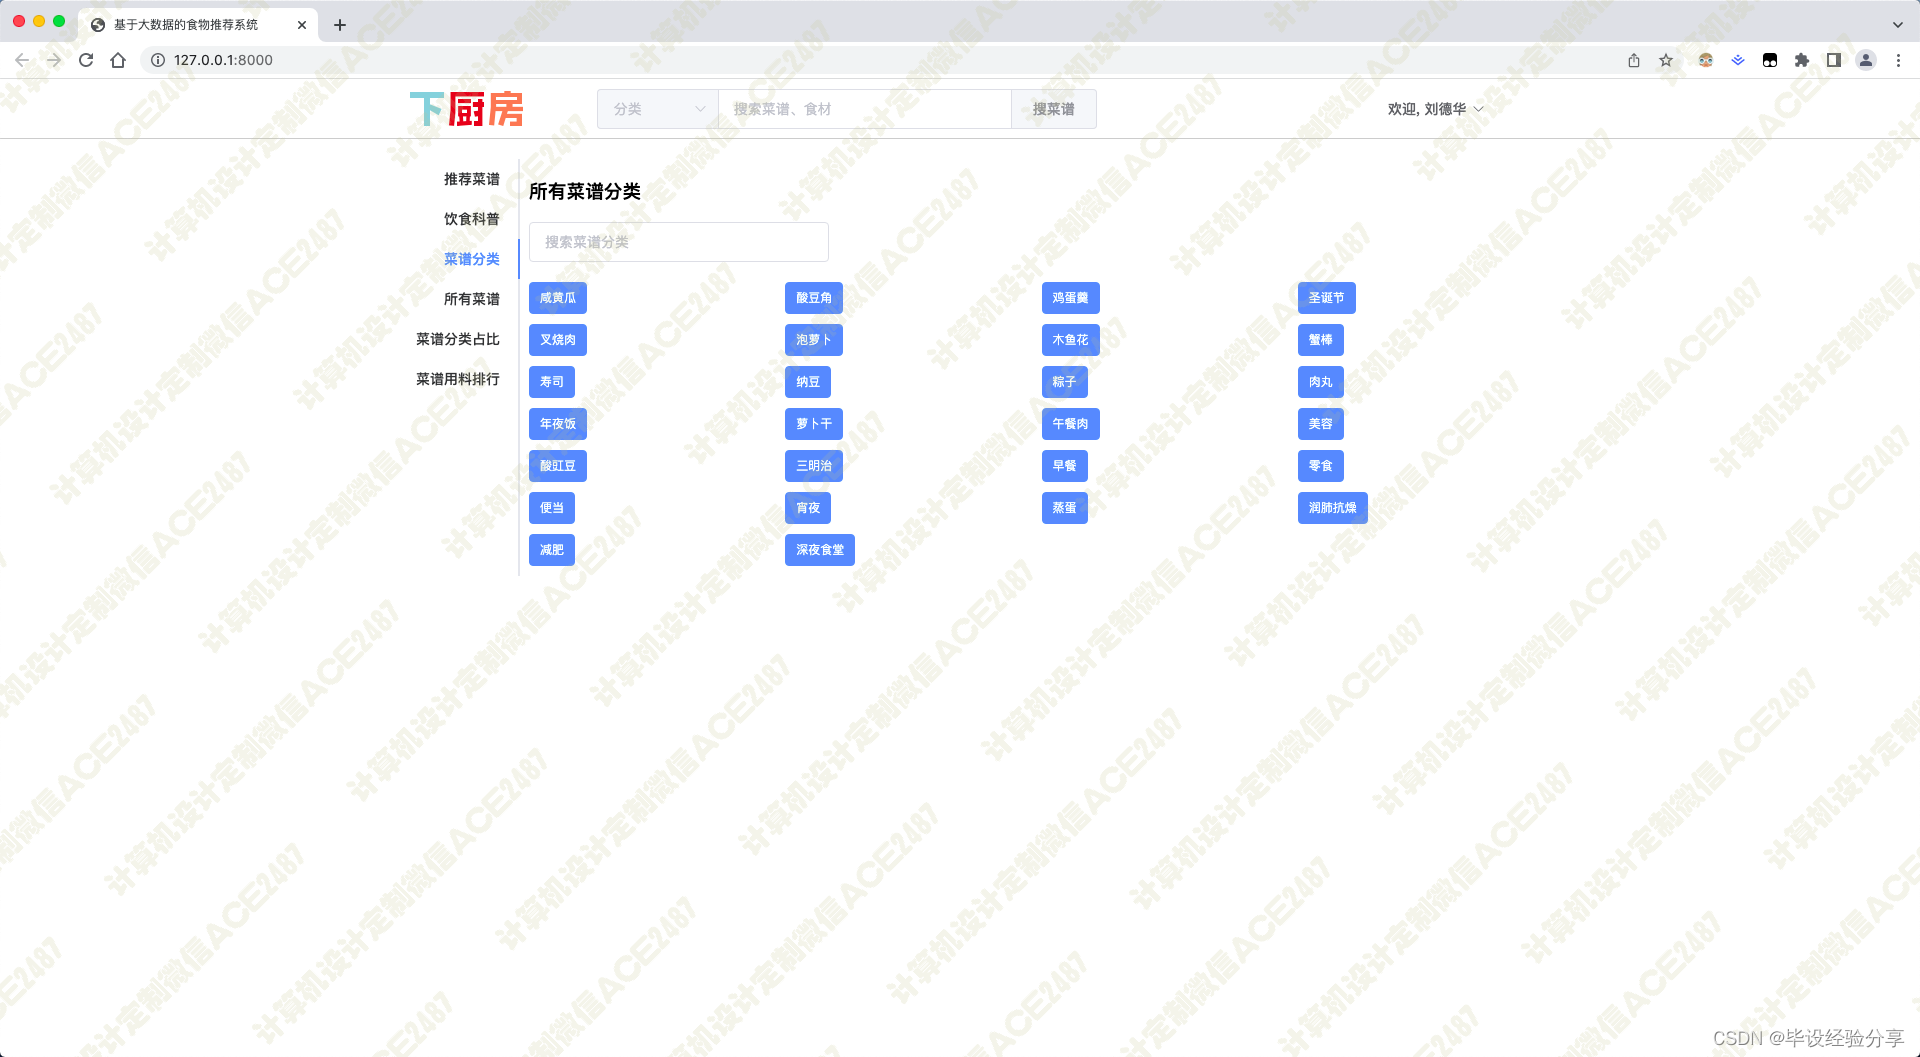Open the Chrome profile avatar
Screen dimensions: 1920x1057
pyautogui.click(x=1866, y=60)
